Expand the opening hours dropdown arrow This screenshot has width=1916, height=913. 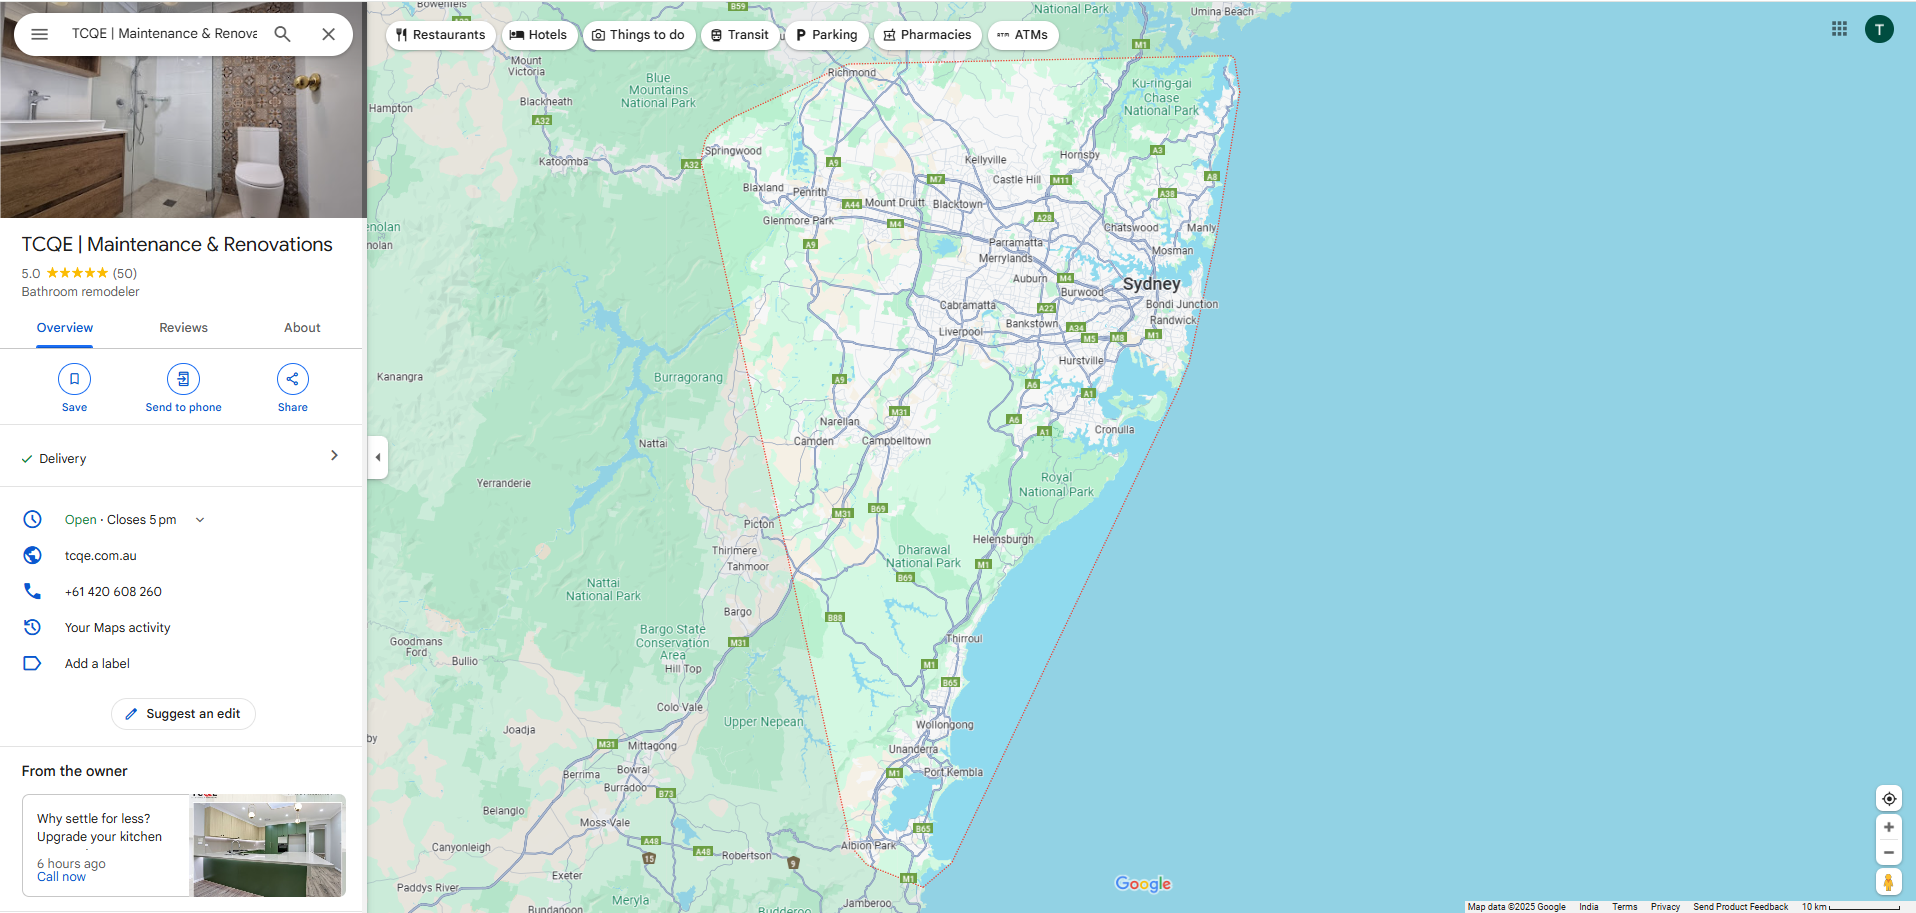pyautogui.click(x=200, y=520)
